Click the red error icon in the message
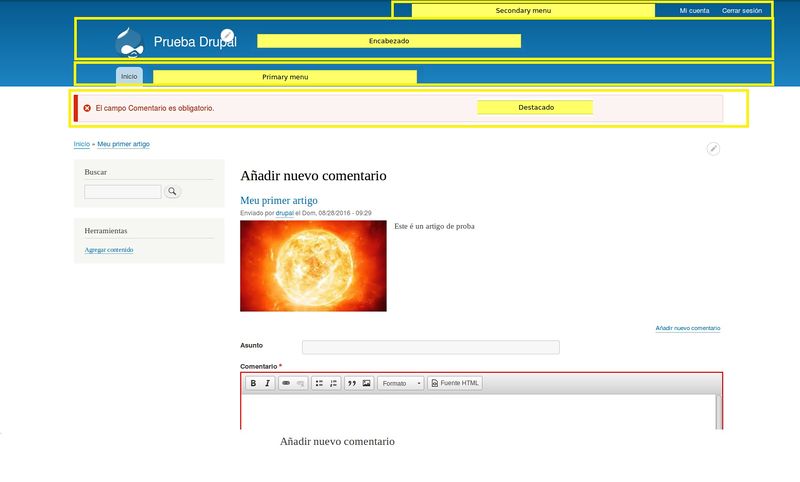This screenshot has width=800, height=482. [87, 108]
